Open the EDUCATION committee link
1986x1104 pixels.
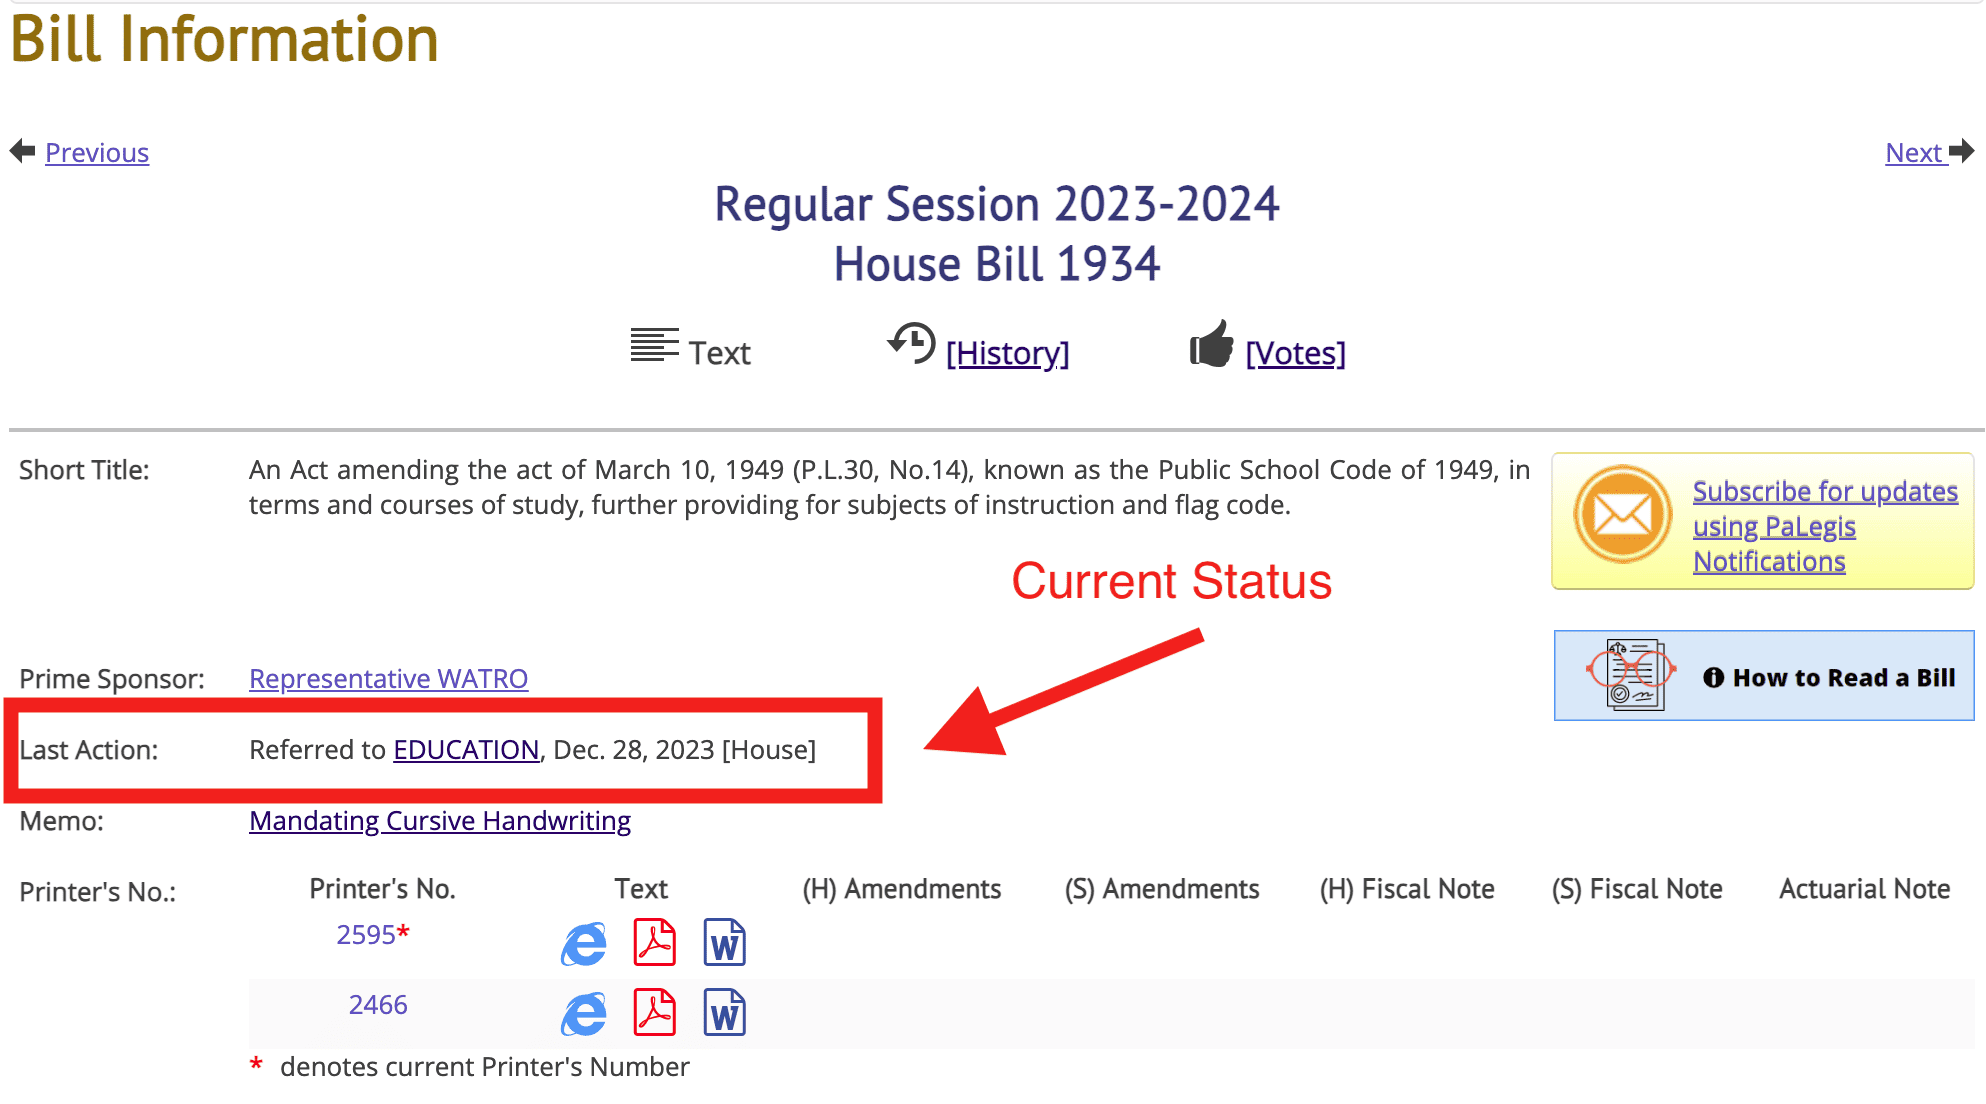466,750
